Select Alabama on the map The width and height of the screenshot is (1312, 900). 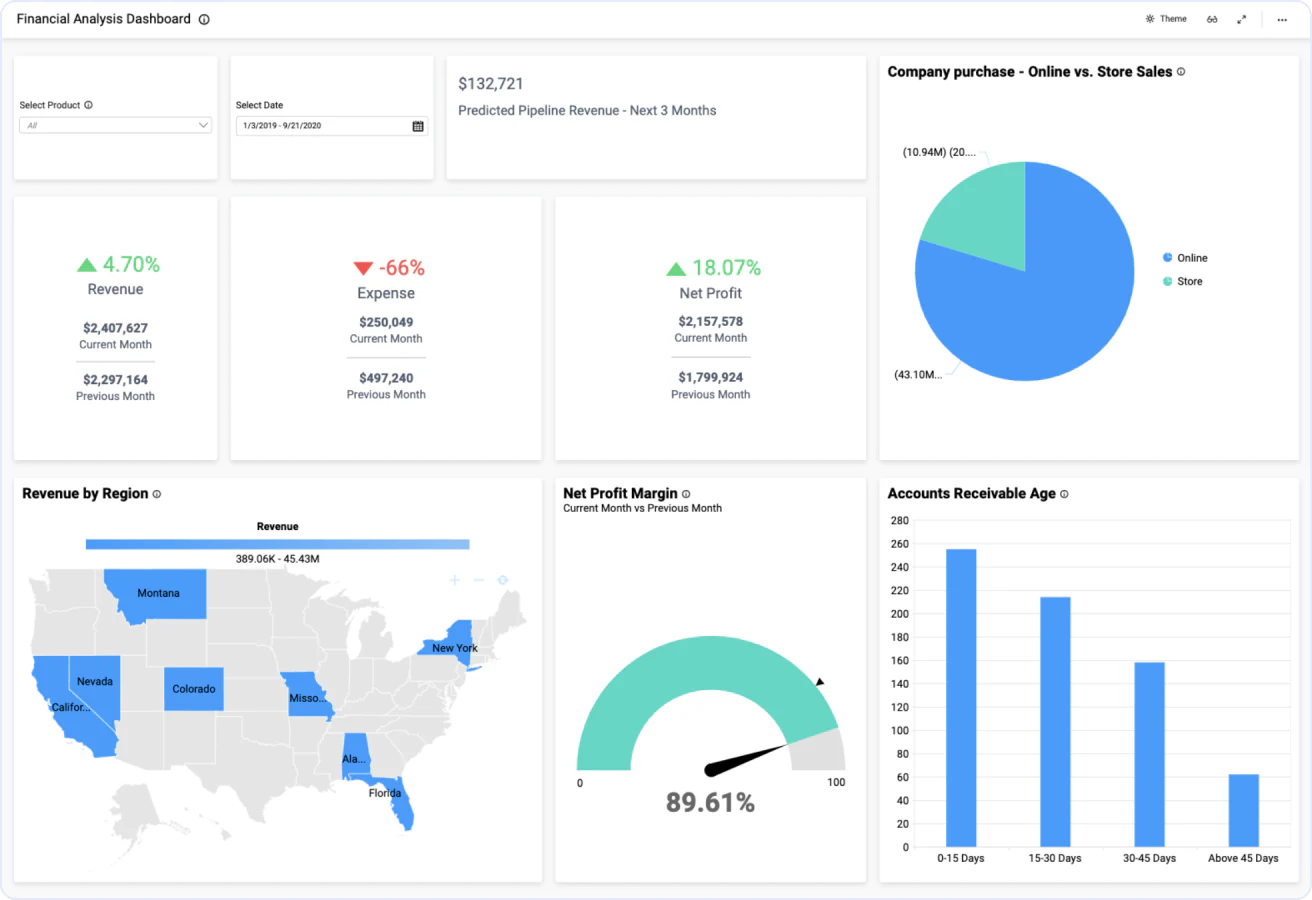click(353, 758)
